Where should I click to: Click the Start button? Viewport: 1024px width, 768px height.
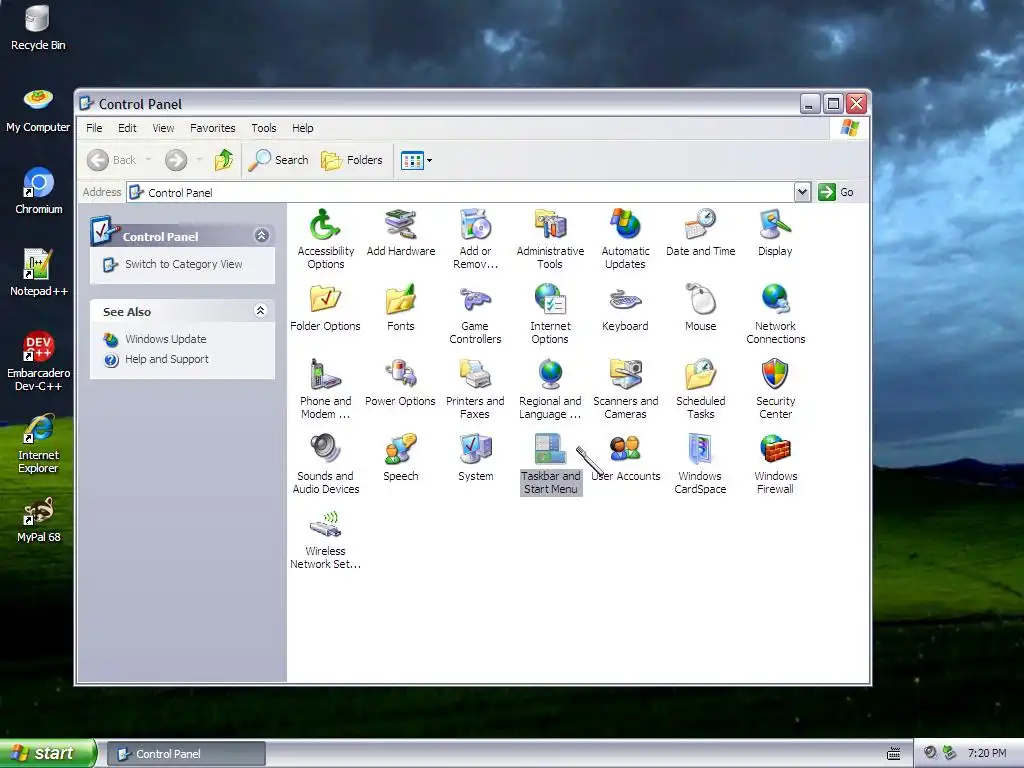point(48,753)
